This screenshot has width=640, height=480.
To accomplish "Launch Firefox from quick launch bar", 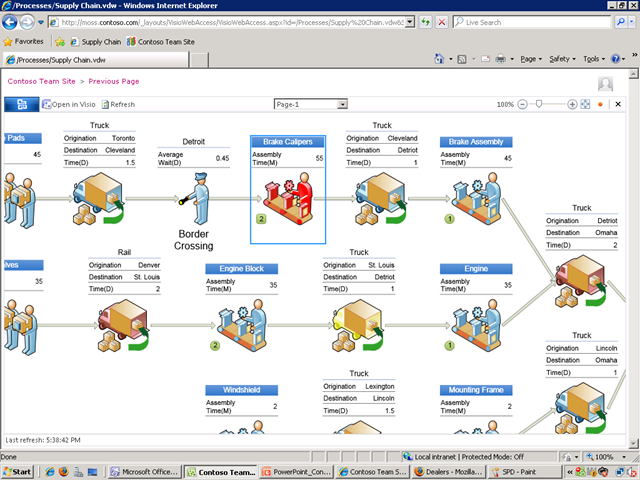I will point(63,472).
